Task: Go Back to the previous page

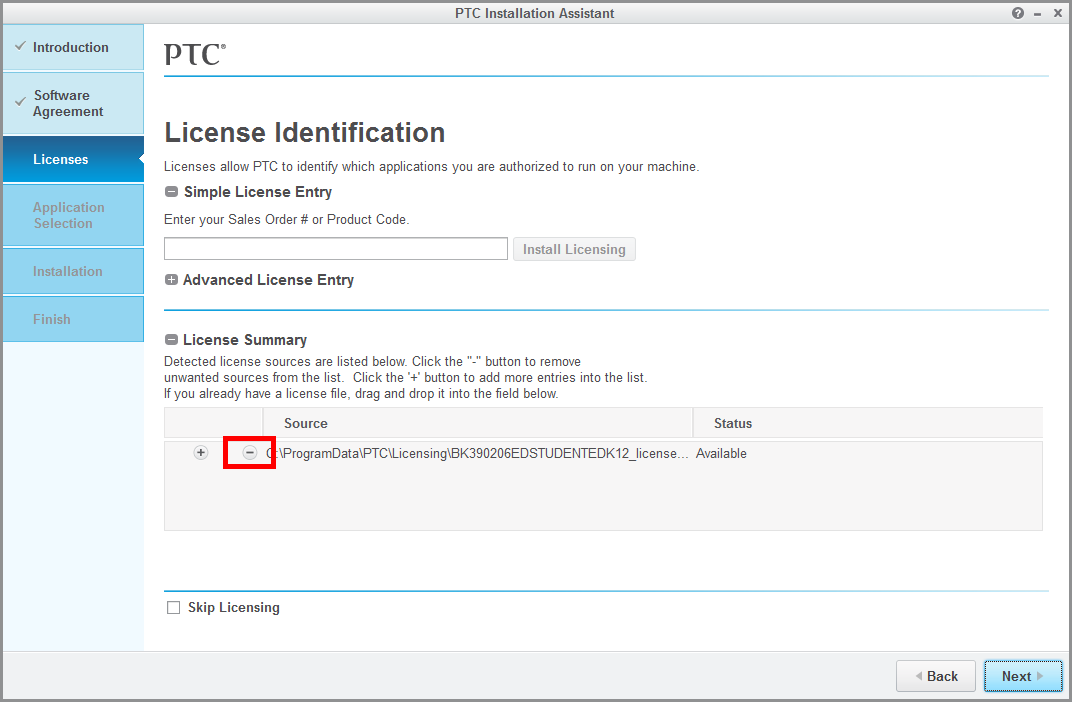Action: [935, 676]
